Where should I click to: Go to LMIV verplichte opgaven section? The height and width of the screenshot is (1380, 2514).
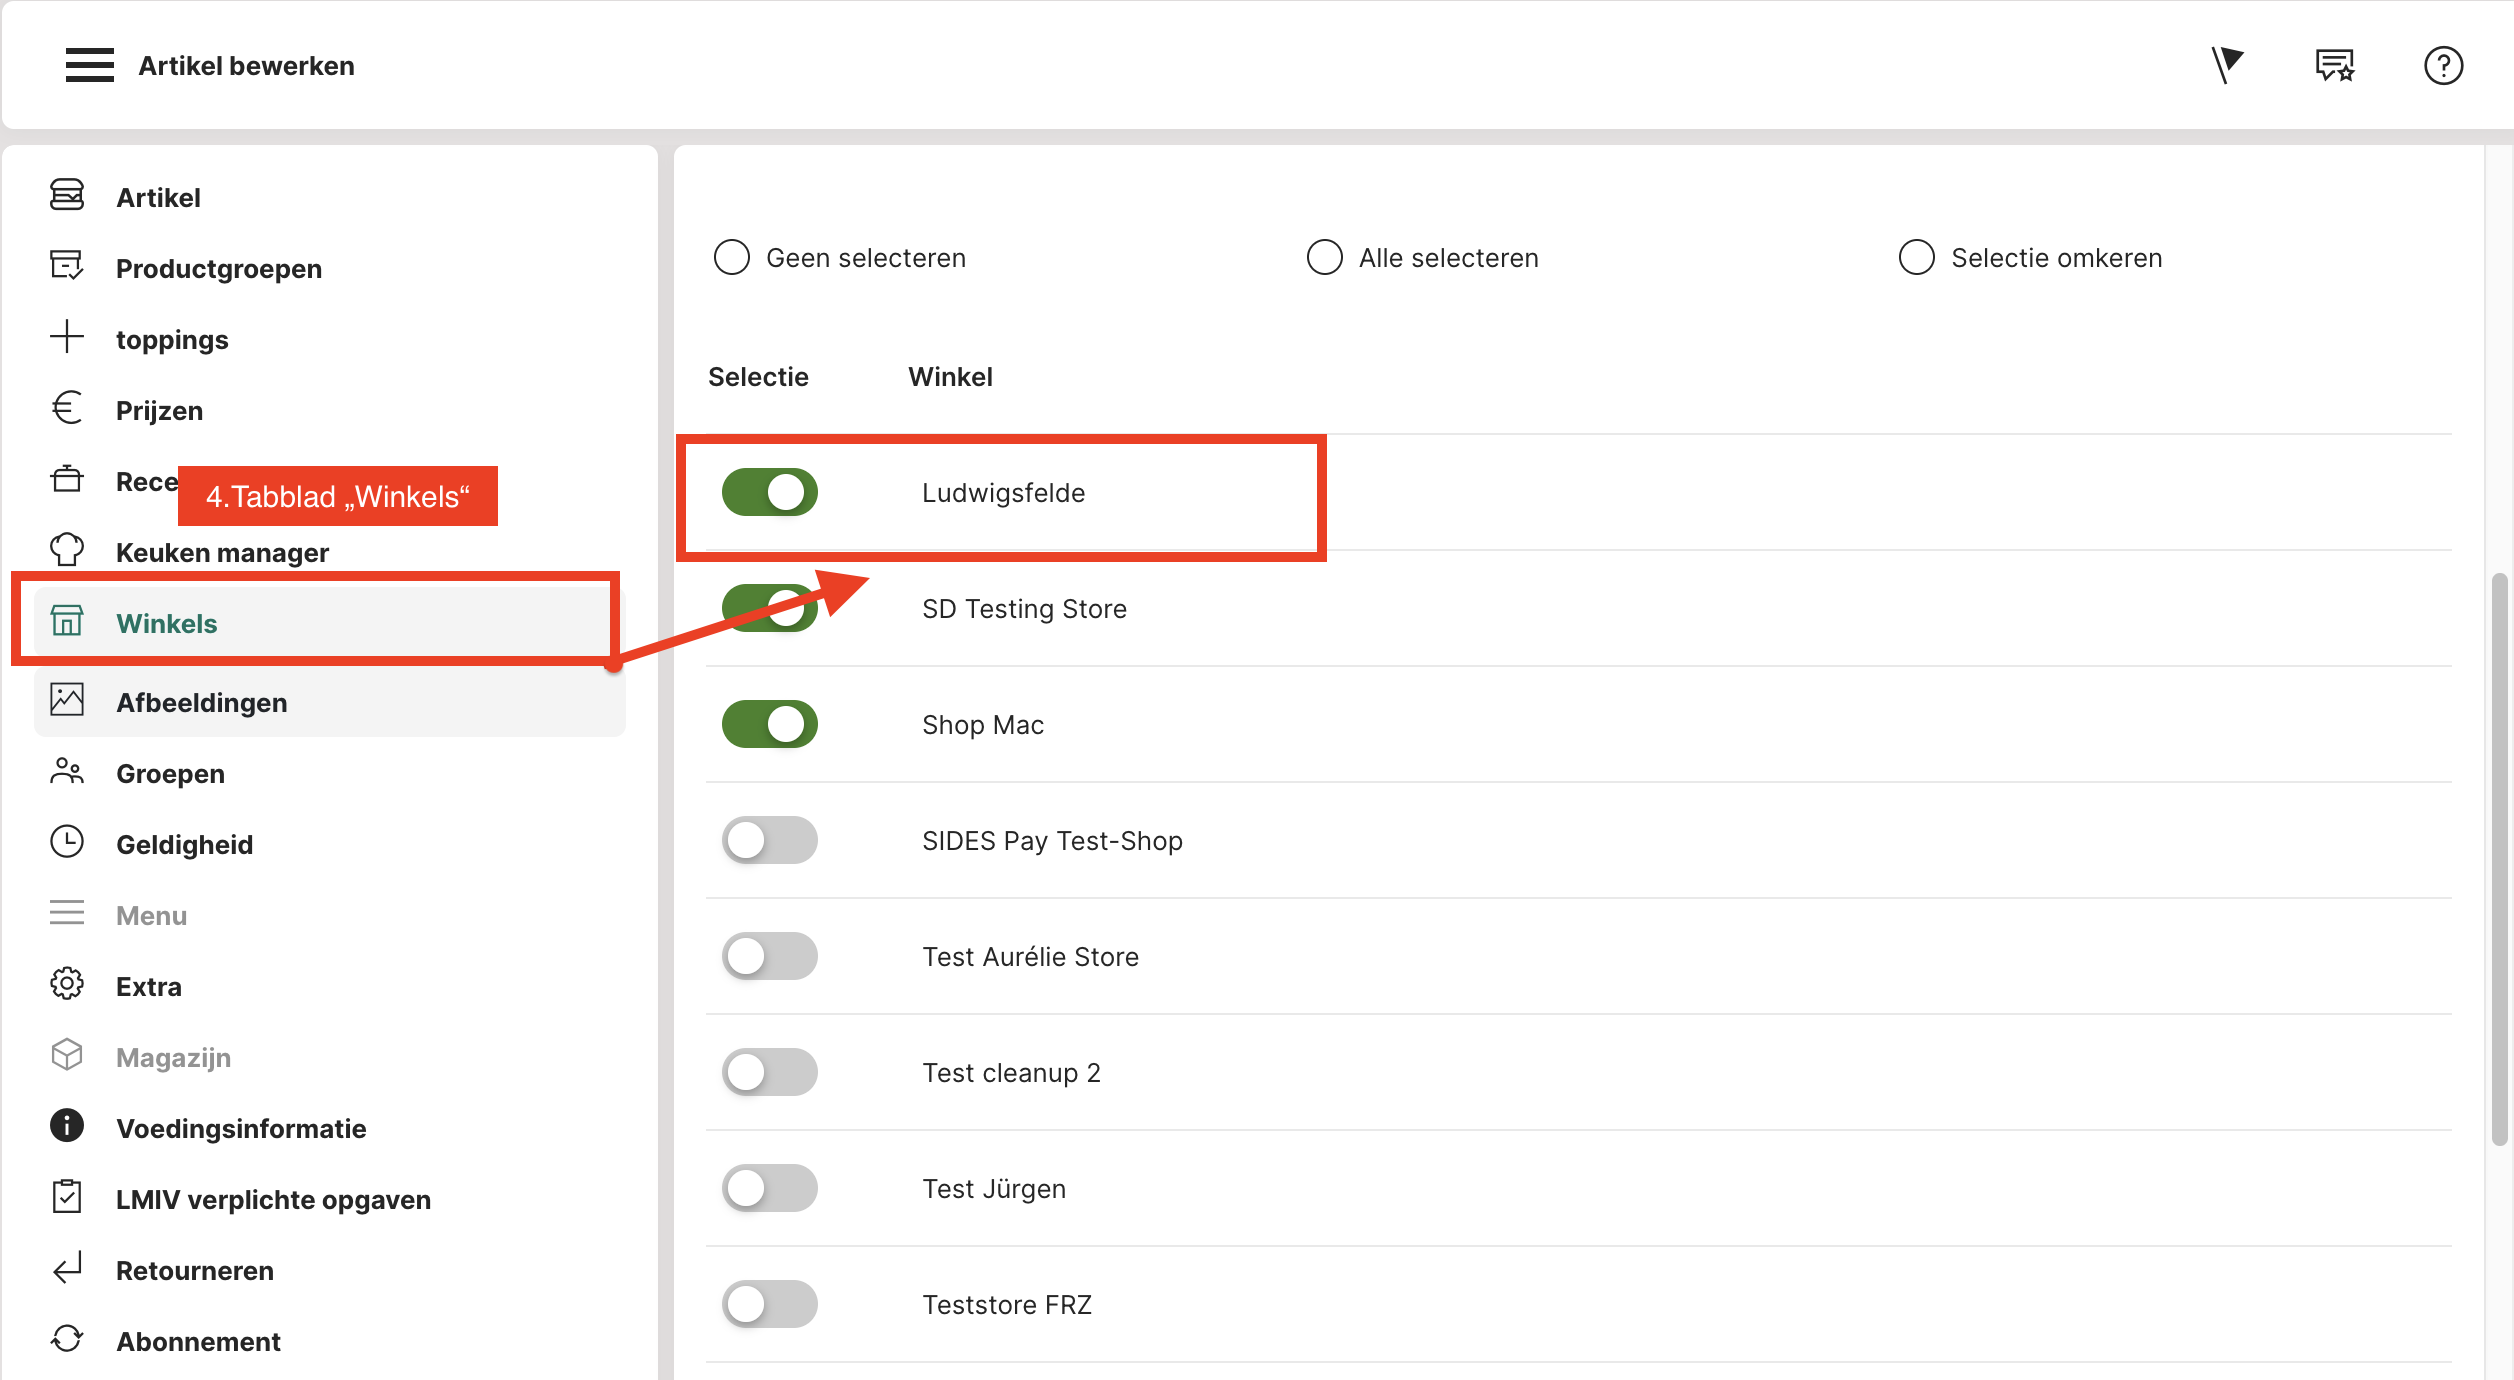click(x=273, y=1199)
